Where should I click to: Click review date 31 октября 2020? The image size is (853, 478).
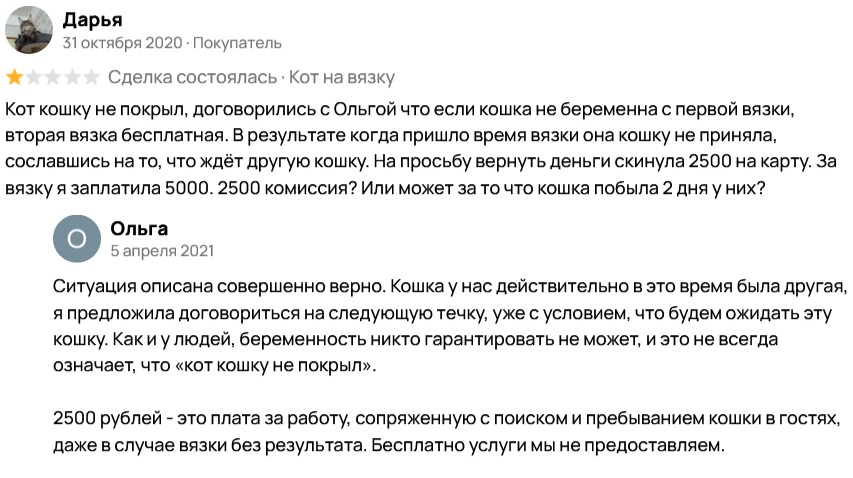pyautogui.click(x=122, y=43)
